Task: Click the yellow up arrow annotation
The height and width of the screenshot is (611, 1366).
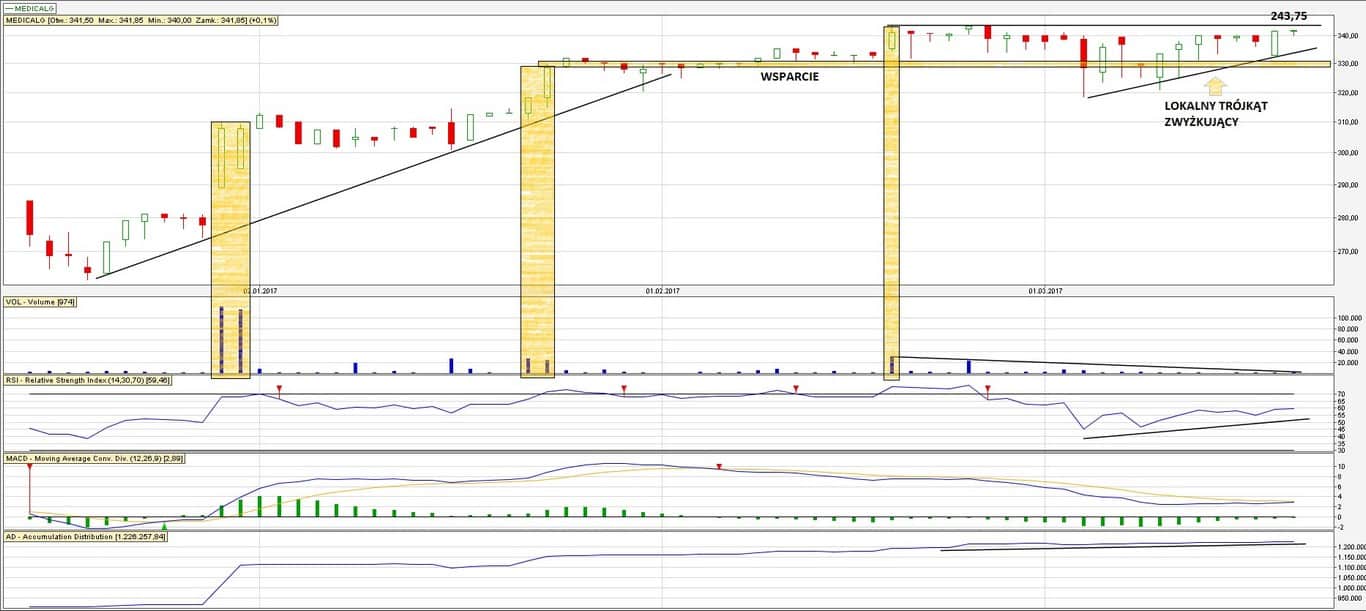Action: click(1215, 86)
